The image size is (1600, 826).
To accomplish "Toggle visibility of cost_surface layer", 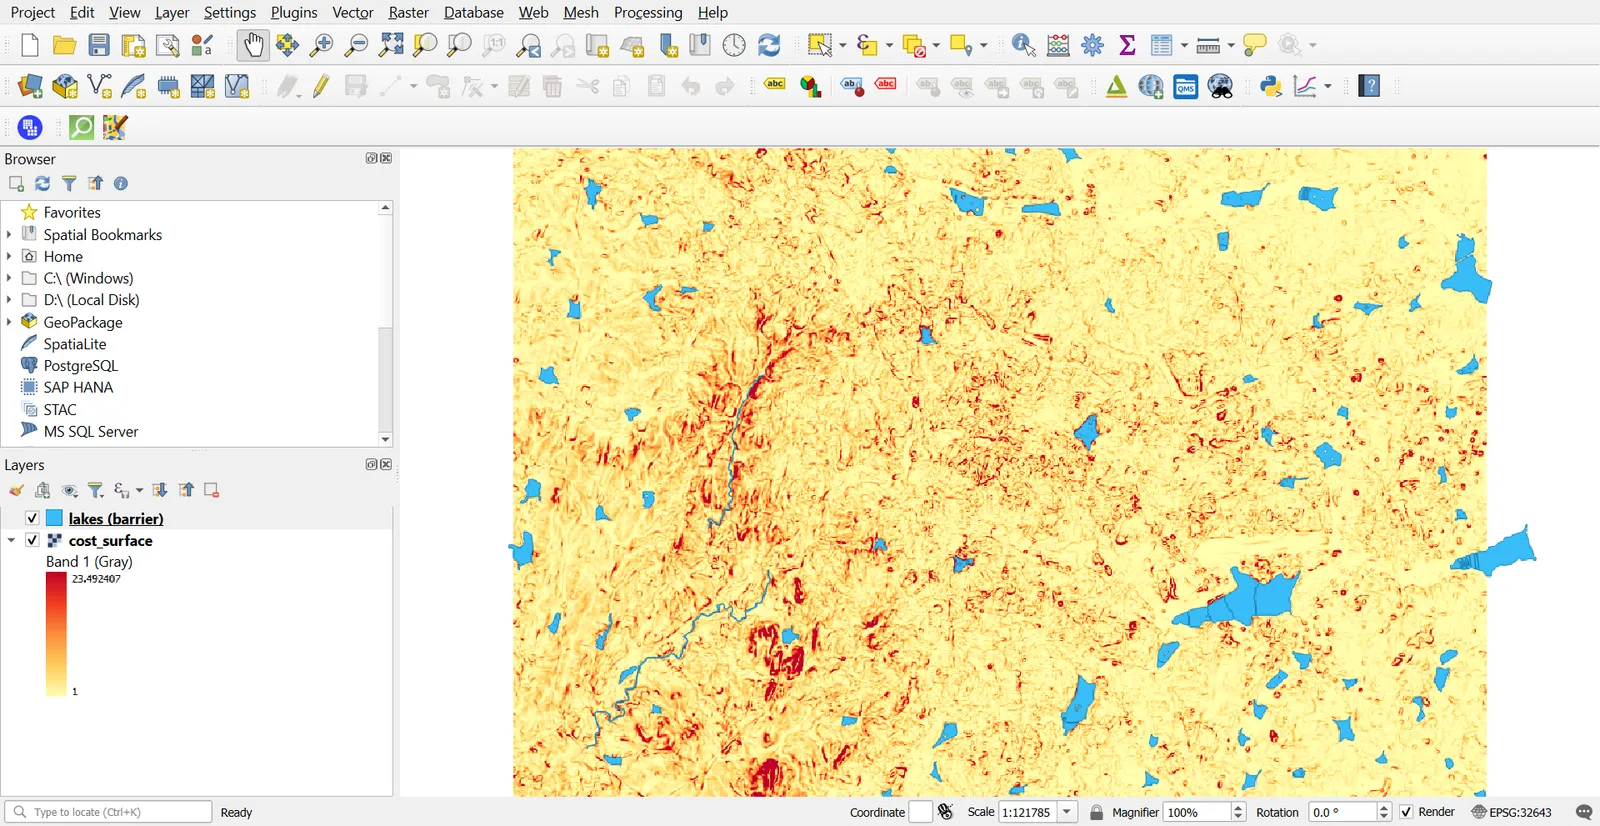I will point(32,540).
